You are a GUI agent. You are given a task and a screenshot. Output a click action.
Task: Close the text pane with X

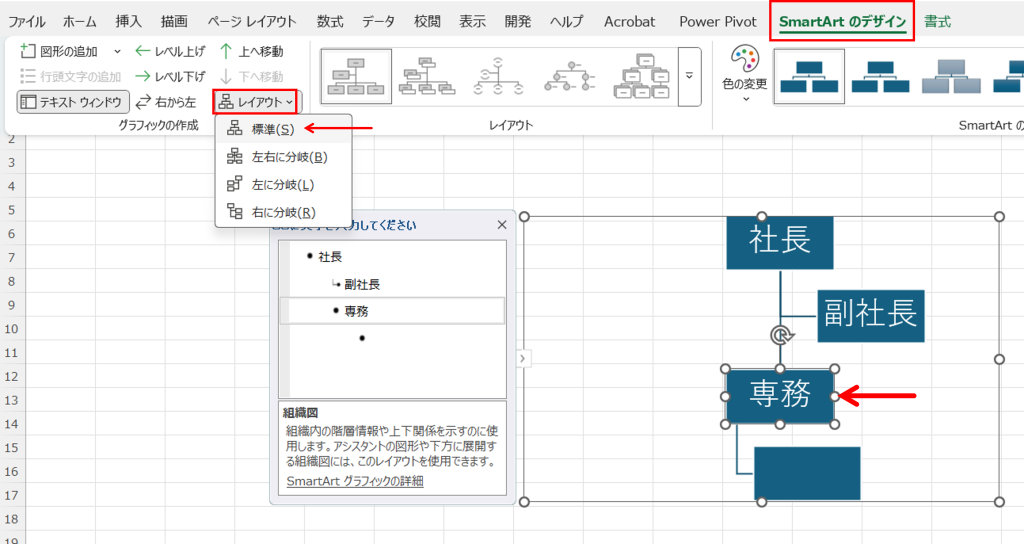pos(502,225)
